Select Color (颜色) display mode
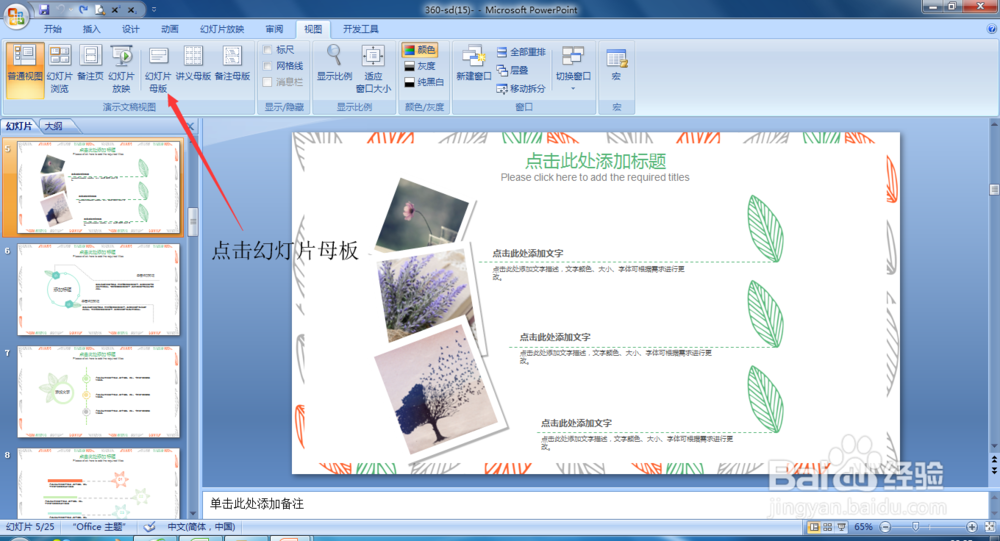 point(419,50)
